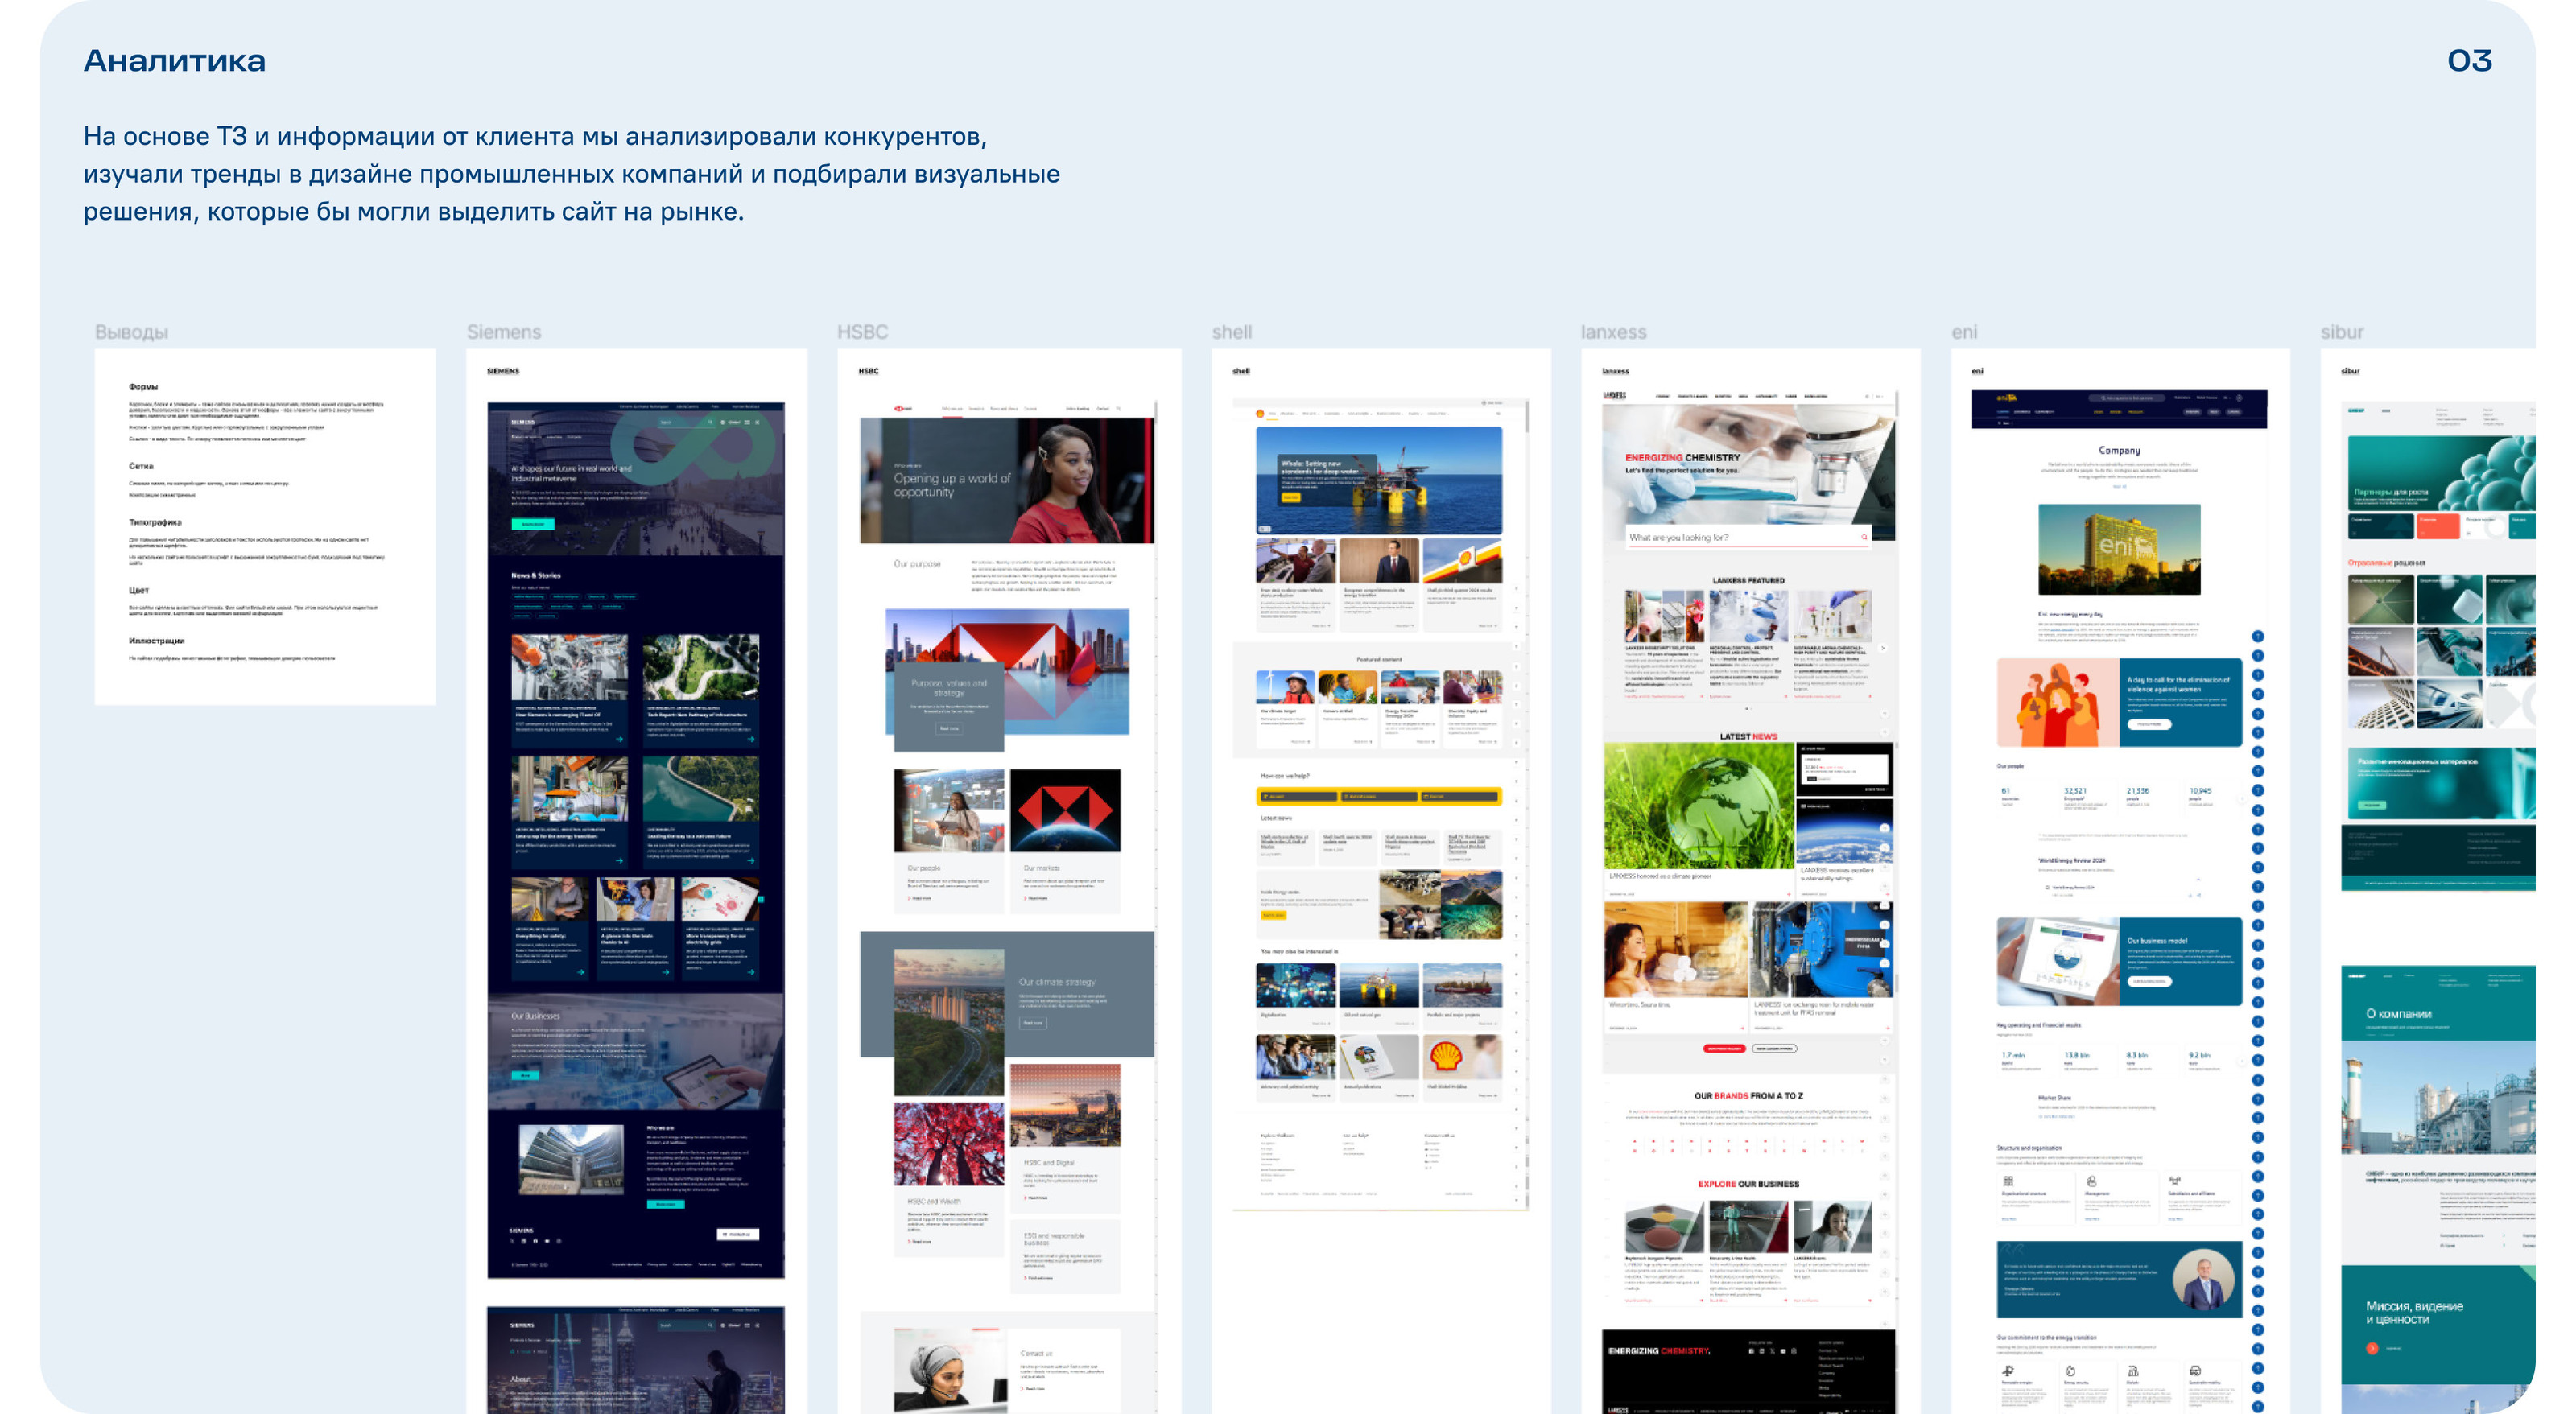Click the red HSBC hexagon Our markets image

[x=1065, y=810]
